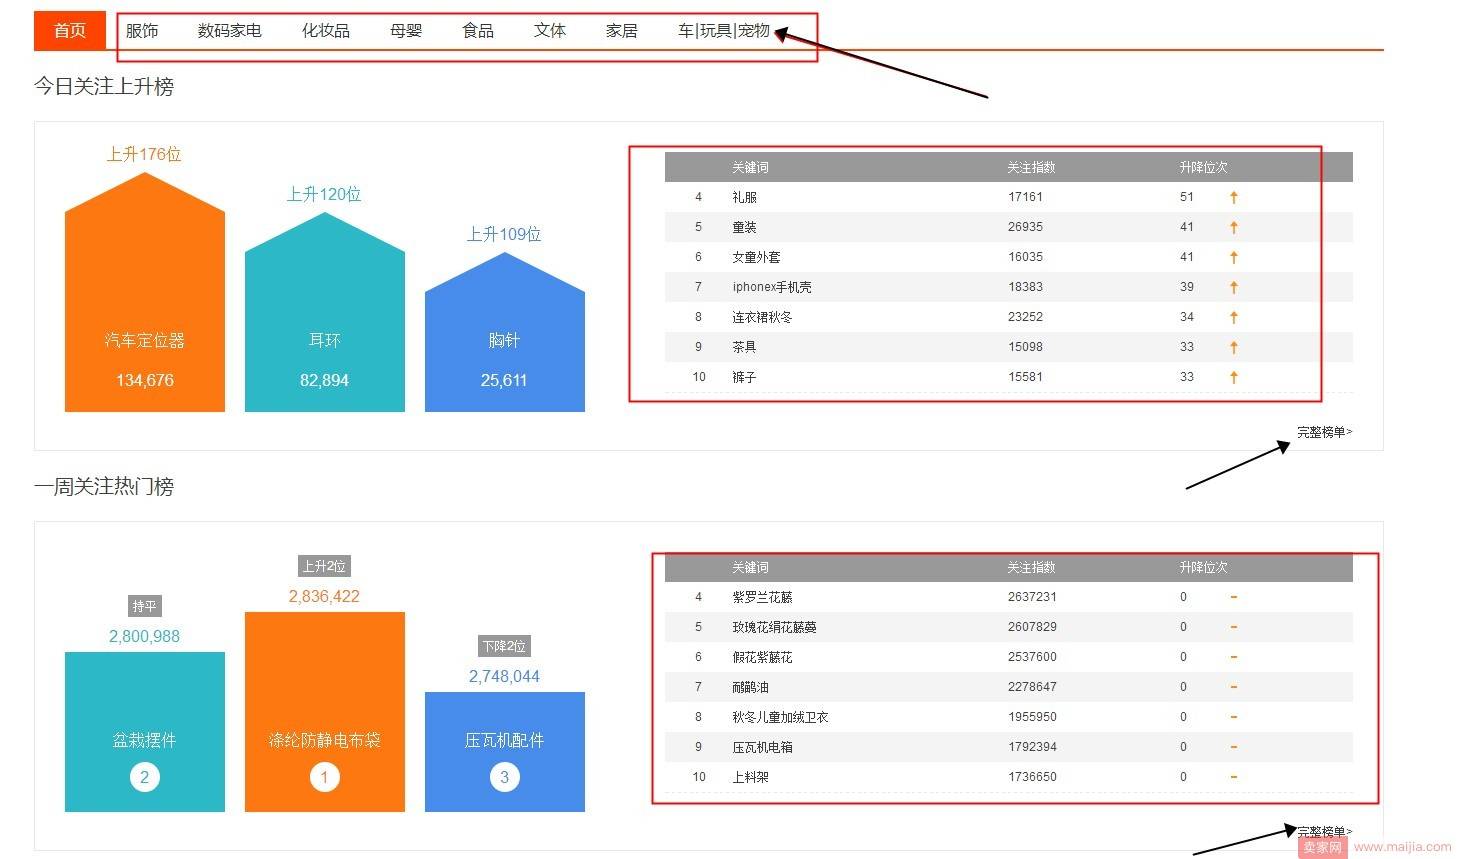1458x859 pixels.
Task: Click keyword 连衣裙秋冬
Action: [x=762, y=317]
